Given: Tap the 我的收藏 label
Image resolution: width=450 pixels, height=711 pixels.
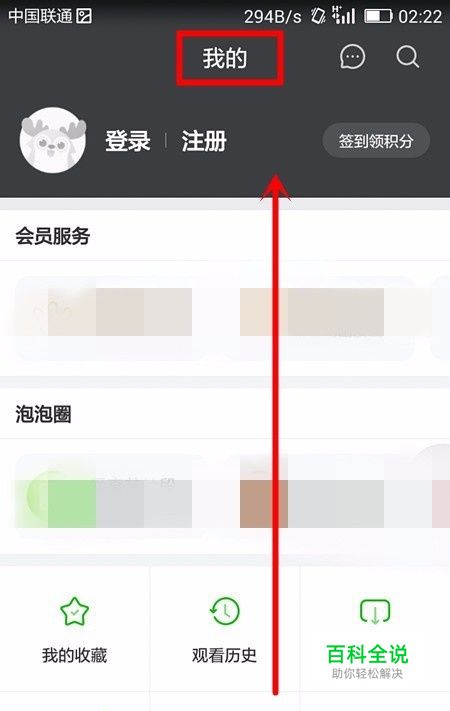Looking at the screenshot, I should (74, 655).
